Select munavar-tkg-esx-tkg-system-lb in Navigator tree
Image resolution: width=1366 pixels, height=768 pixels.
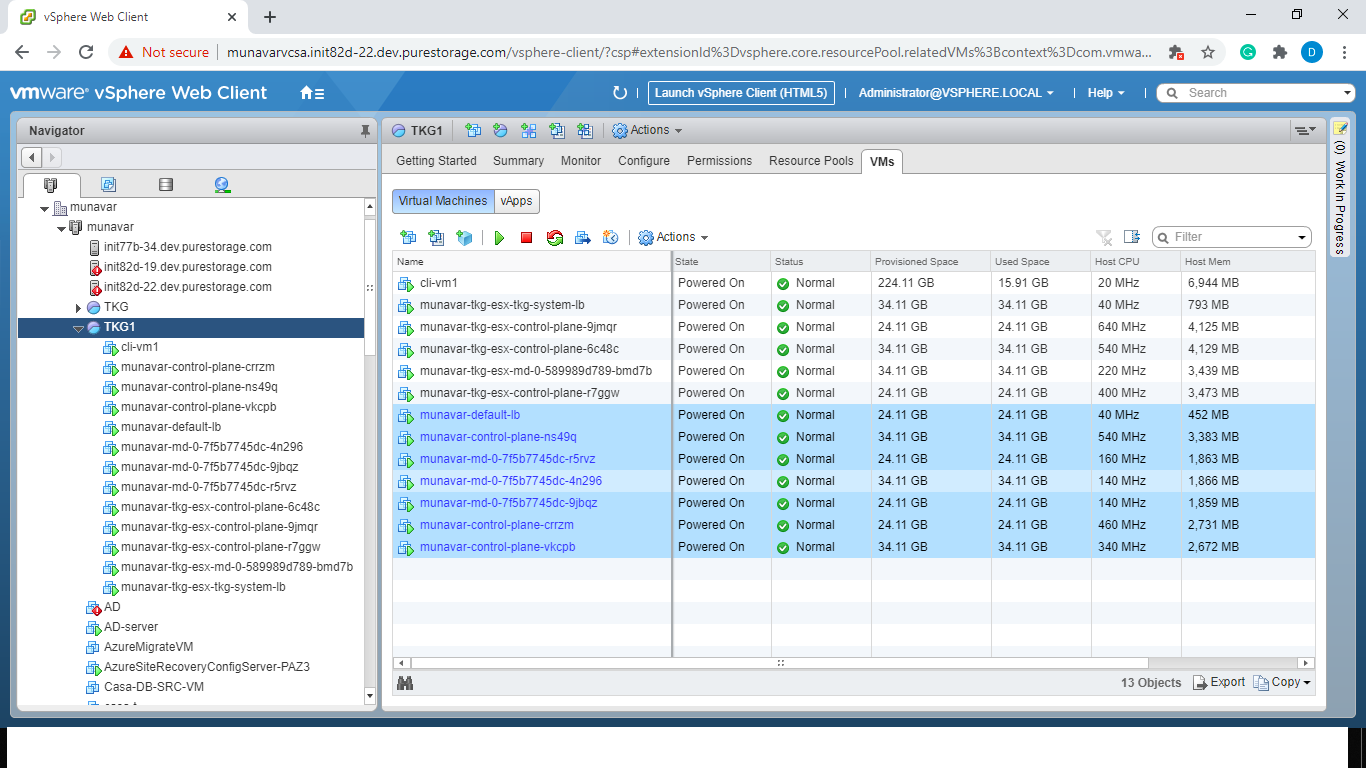click(203, 587)
